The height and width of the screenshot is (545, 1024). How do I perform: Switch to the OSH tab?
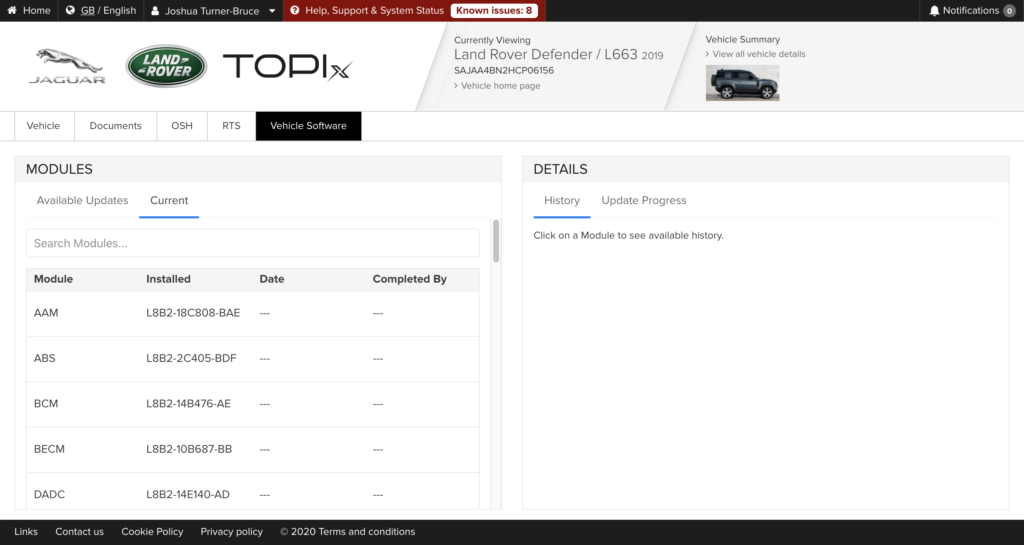click(x=182, y=126)
